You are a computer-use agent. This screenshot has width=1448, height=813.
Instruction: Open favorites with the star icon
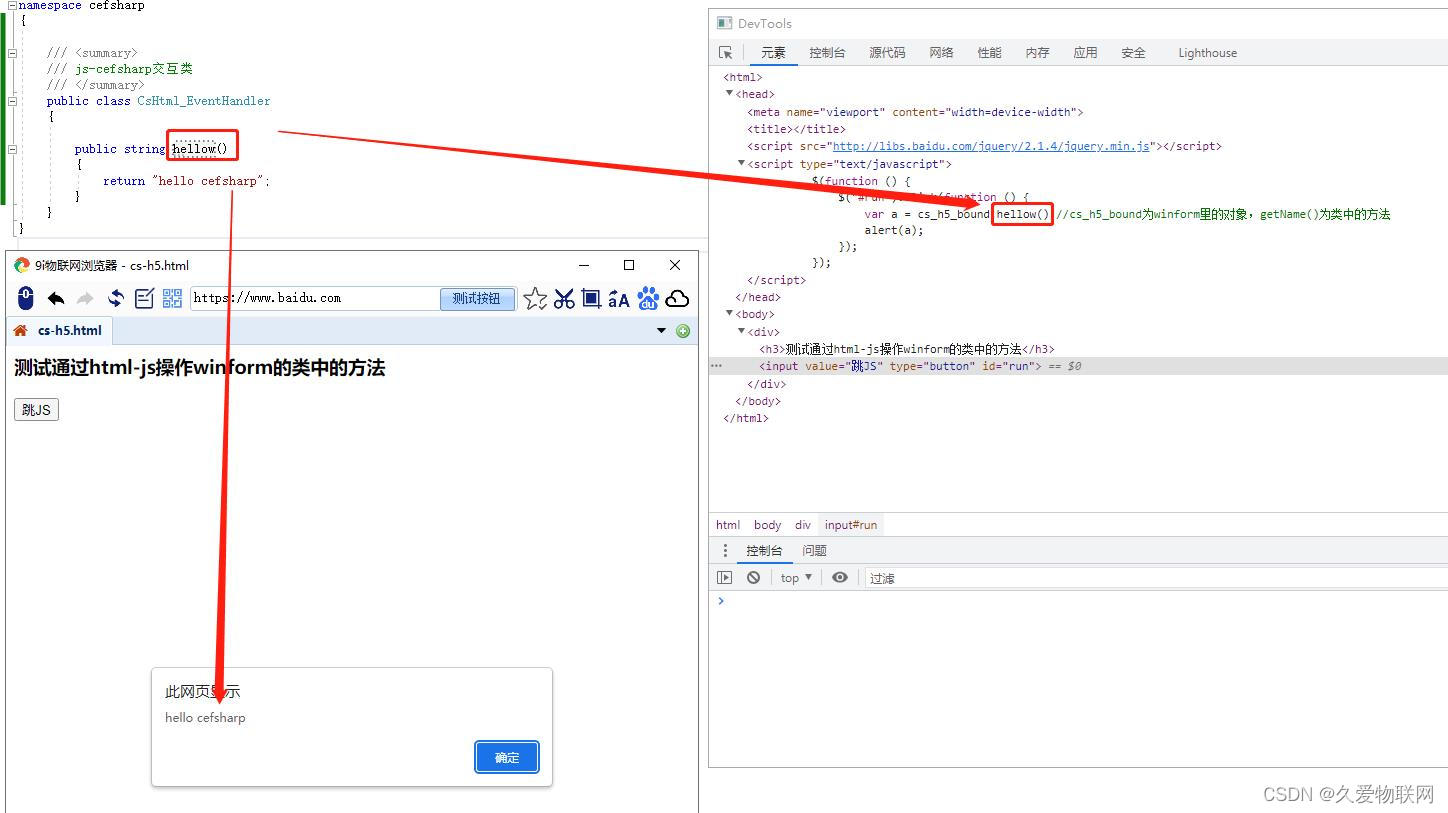pos(535,297)
